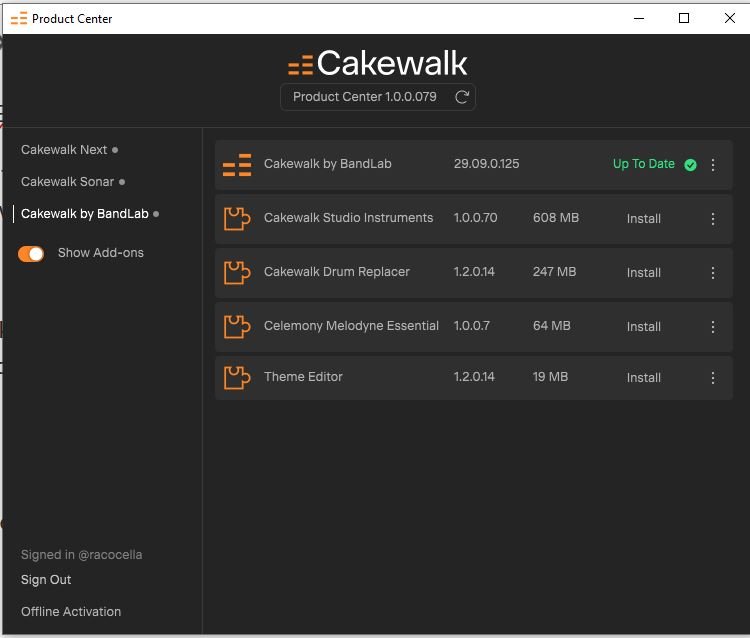
Task: Open Offline Activation
Action: pyautogui.click(x=71, y=612)
